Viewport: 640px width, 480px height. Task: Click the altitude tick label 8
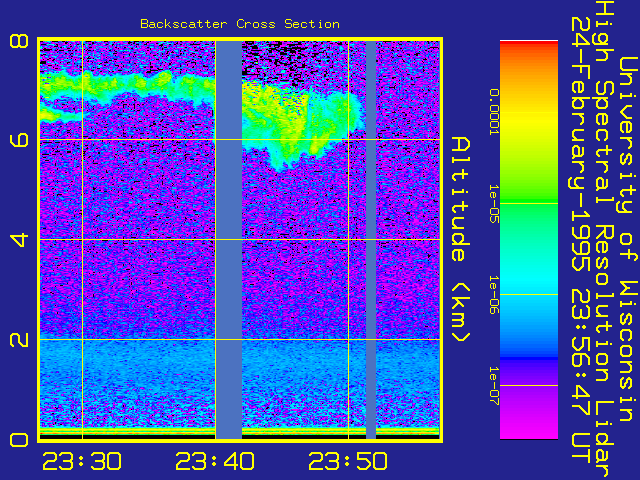[19, 41]
